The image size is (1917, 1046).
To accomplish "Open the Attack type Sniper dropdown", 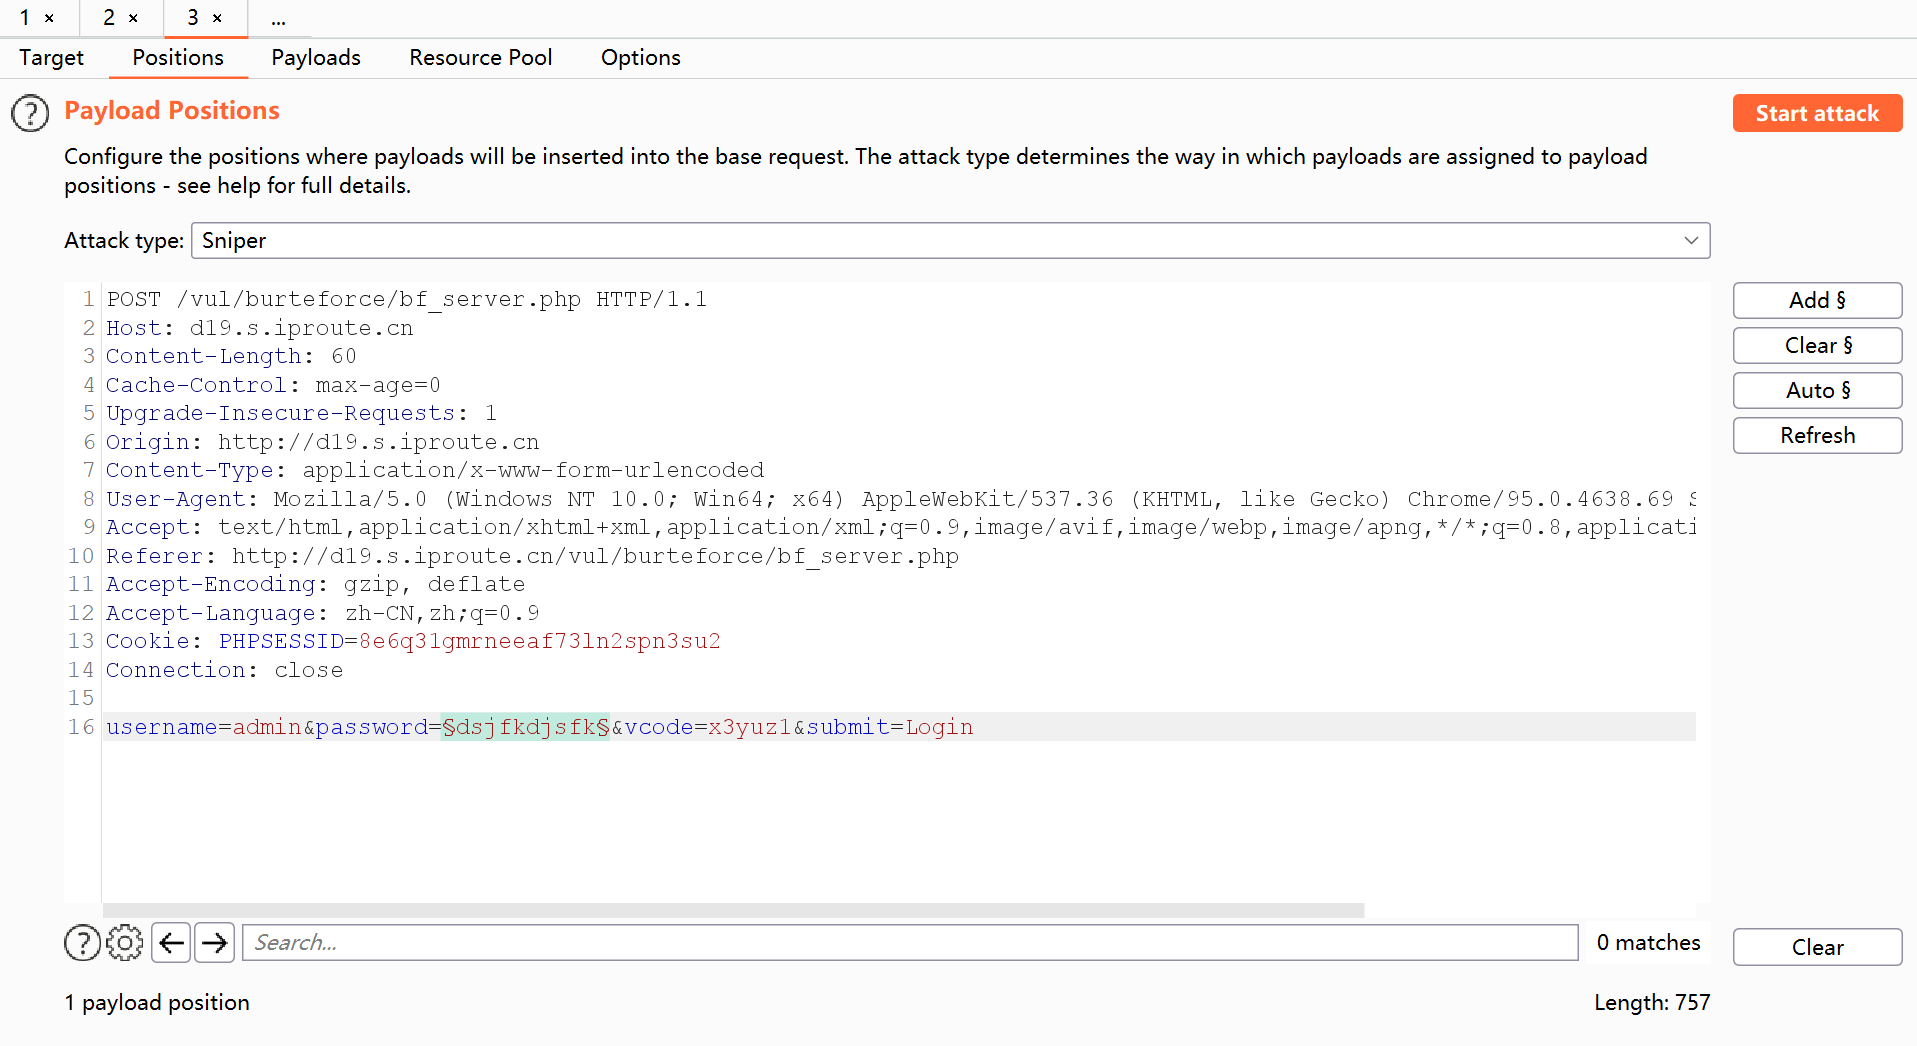I will (950, 241).
